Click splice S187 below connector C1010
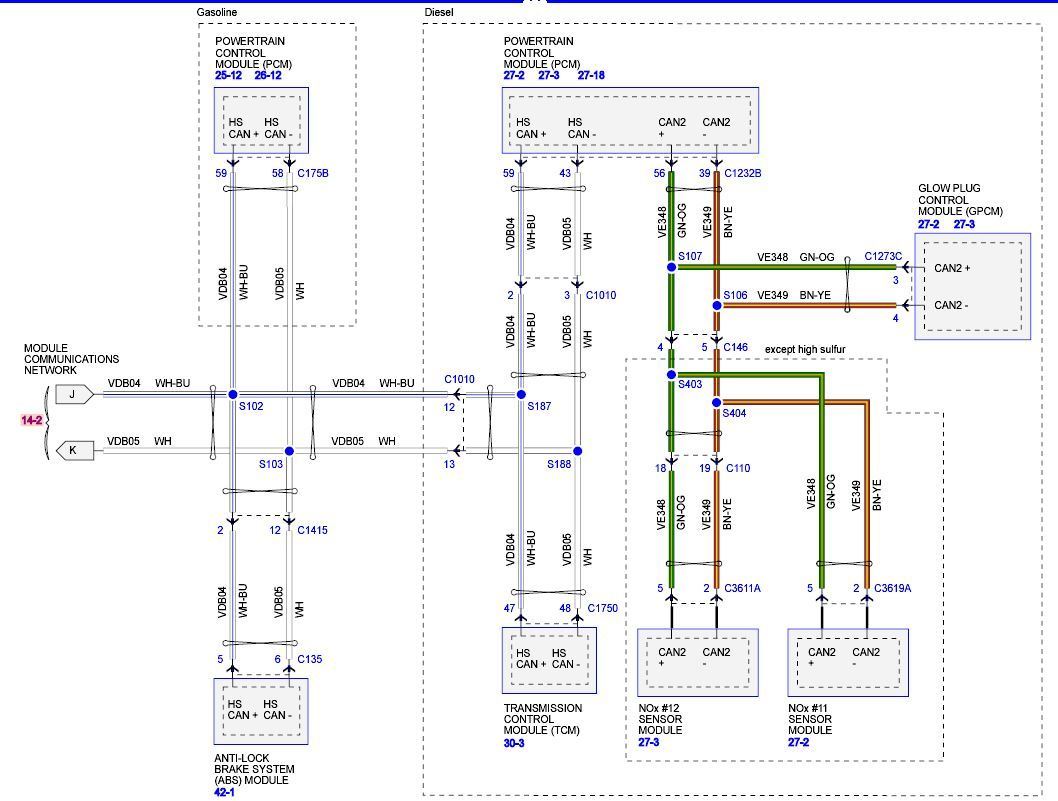The image size is (1058, 801). point(520,393)
